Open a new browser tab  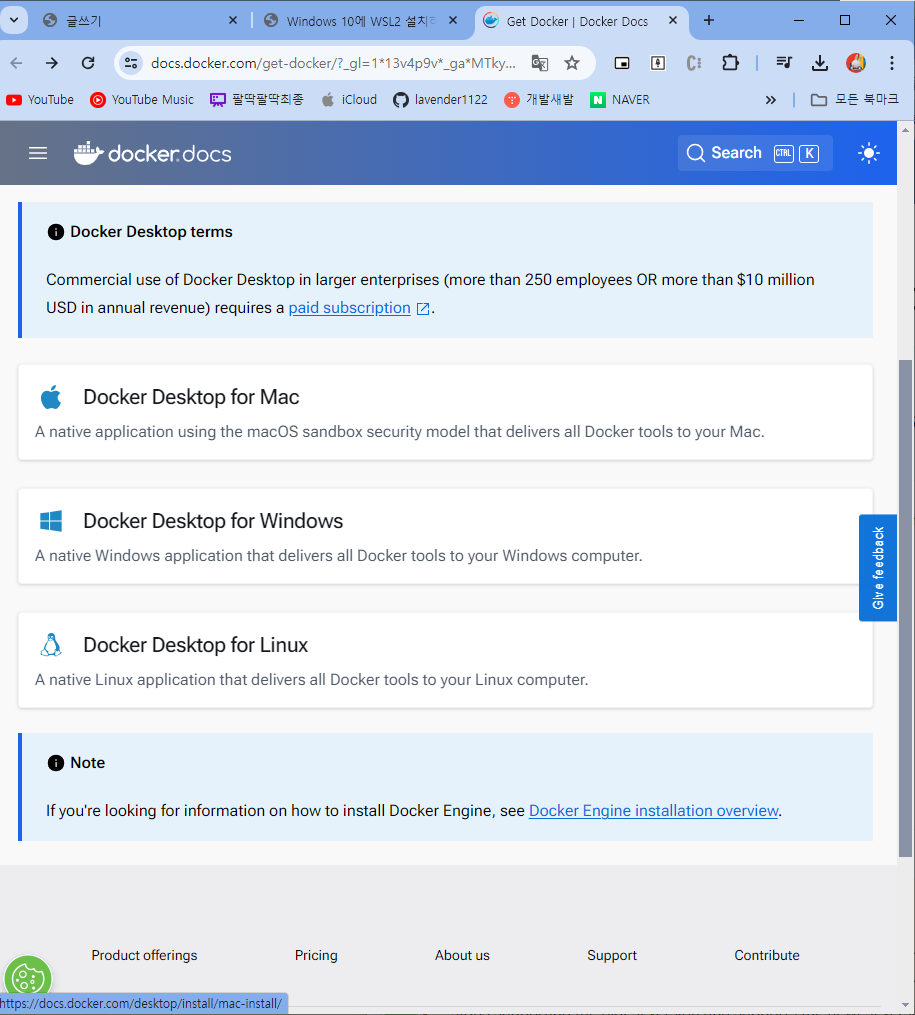(709, 21)
